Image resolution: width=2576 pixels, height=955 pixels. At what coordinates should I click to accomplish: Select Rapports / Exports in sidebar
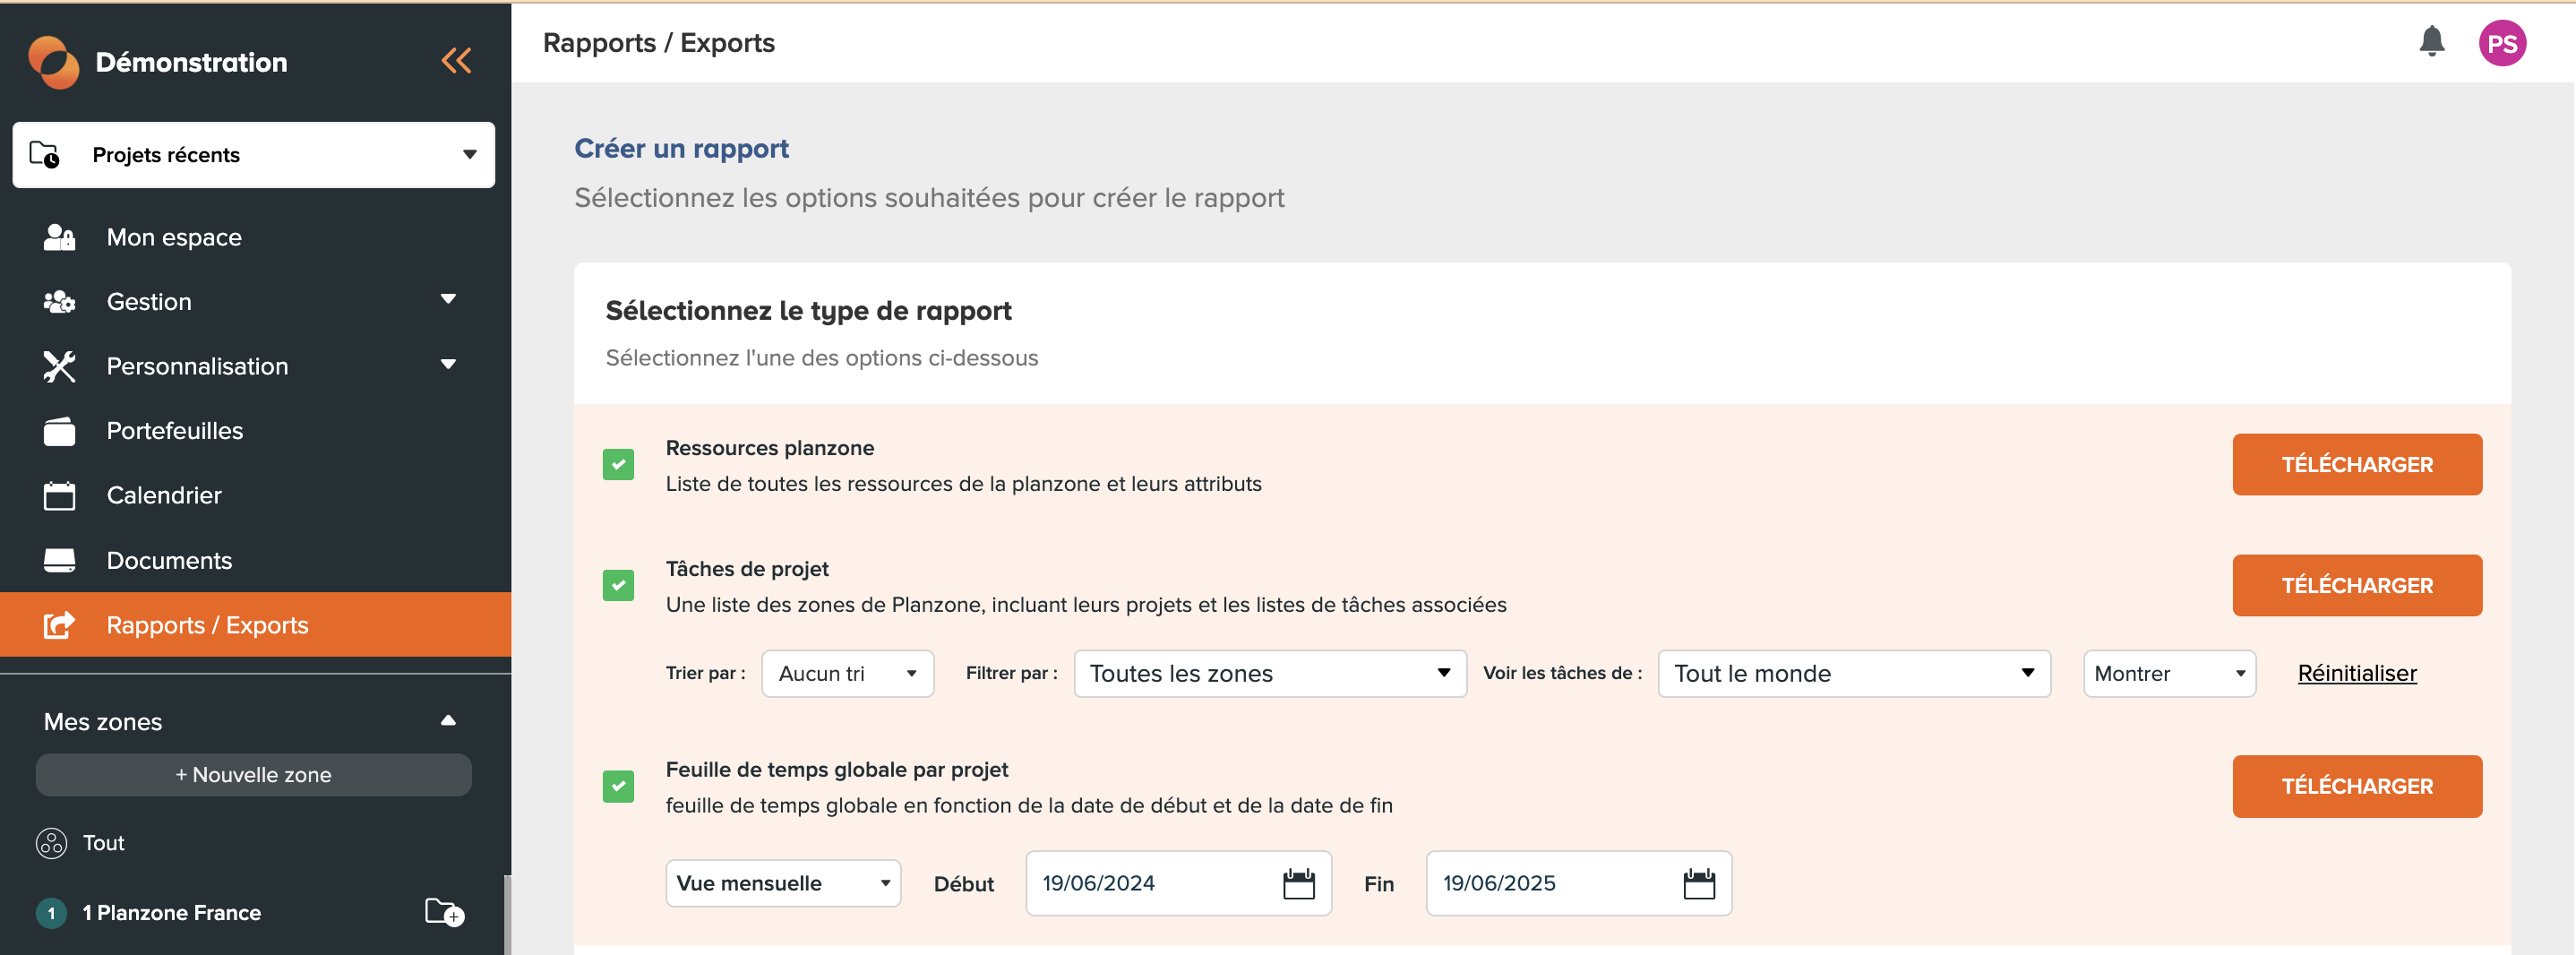(x=255, y=625)
